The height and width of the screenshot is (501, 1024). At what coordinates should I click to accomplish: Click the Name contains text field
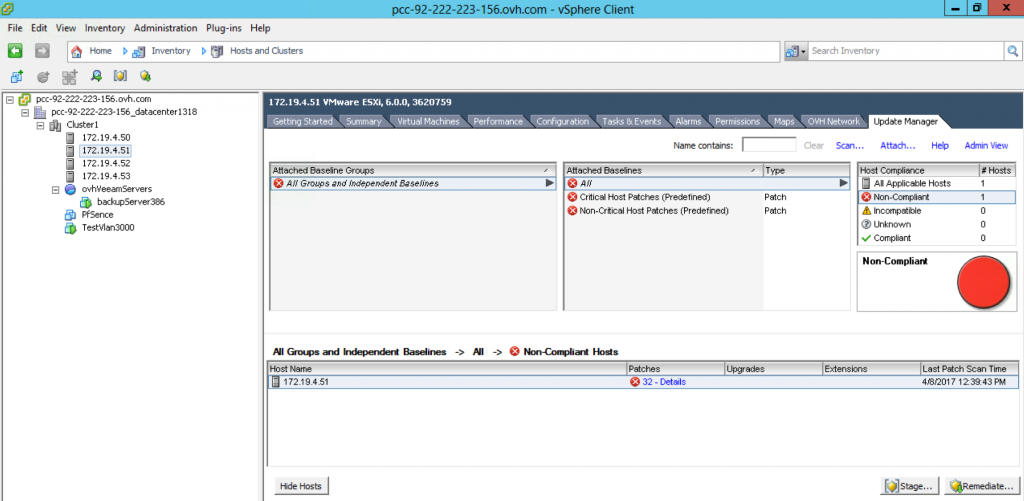click(x=769, y=145)
